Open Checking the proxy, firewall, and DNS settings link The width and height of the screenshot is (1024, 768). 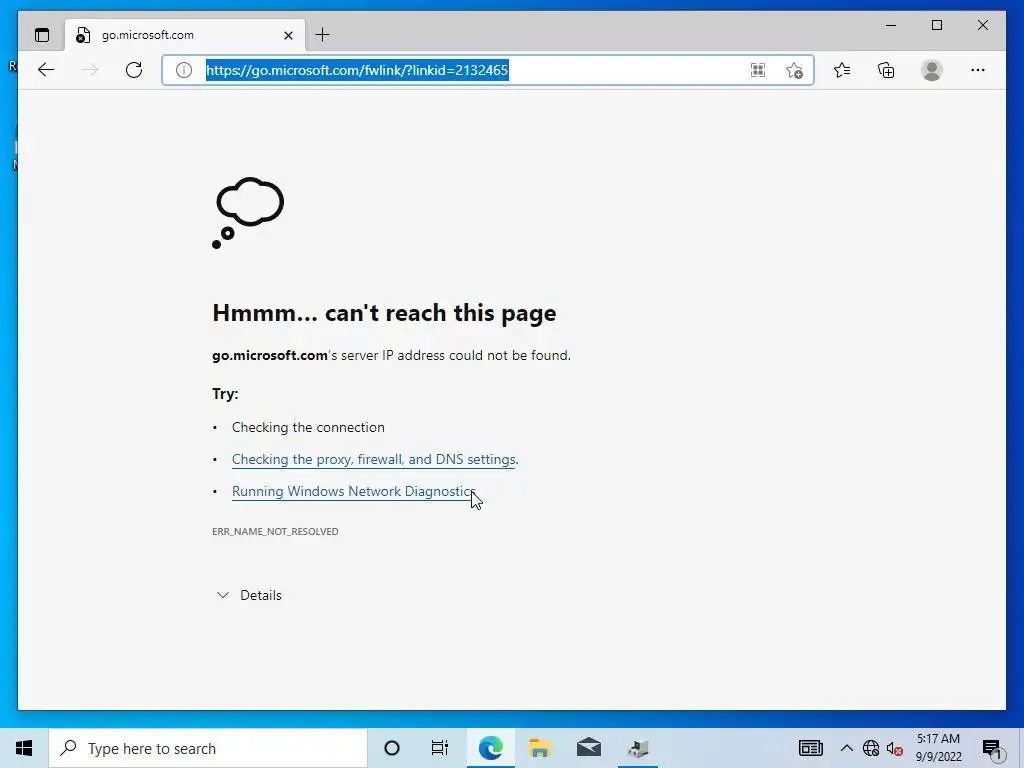tap(375, 460)
